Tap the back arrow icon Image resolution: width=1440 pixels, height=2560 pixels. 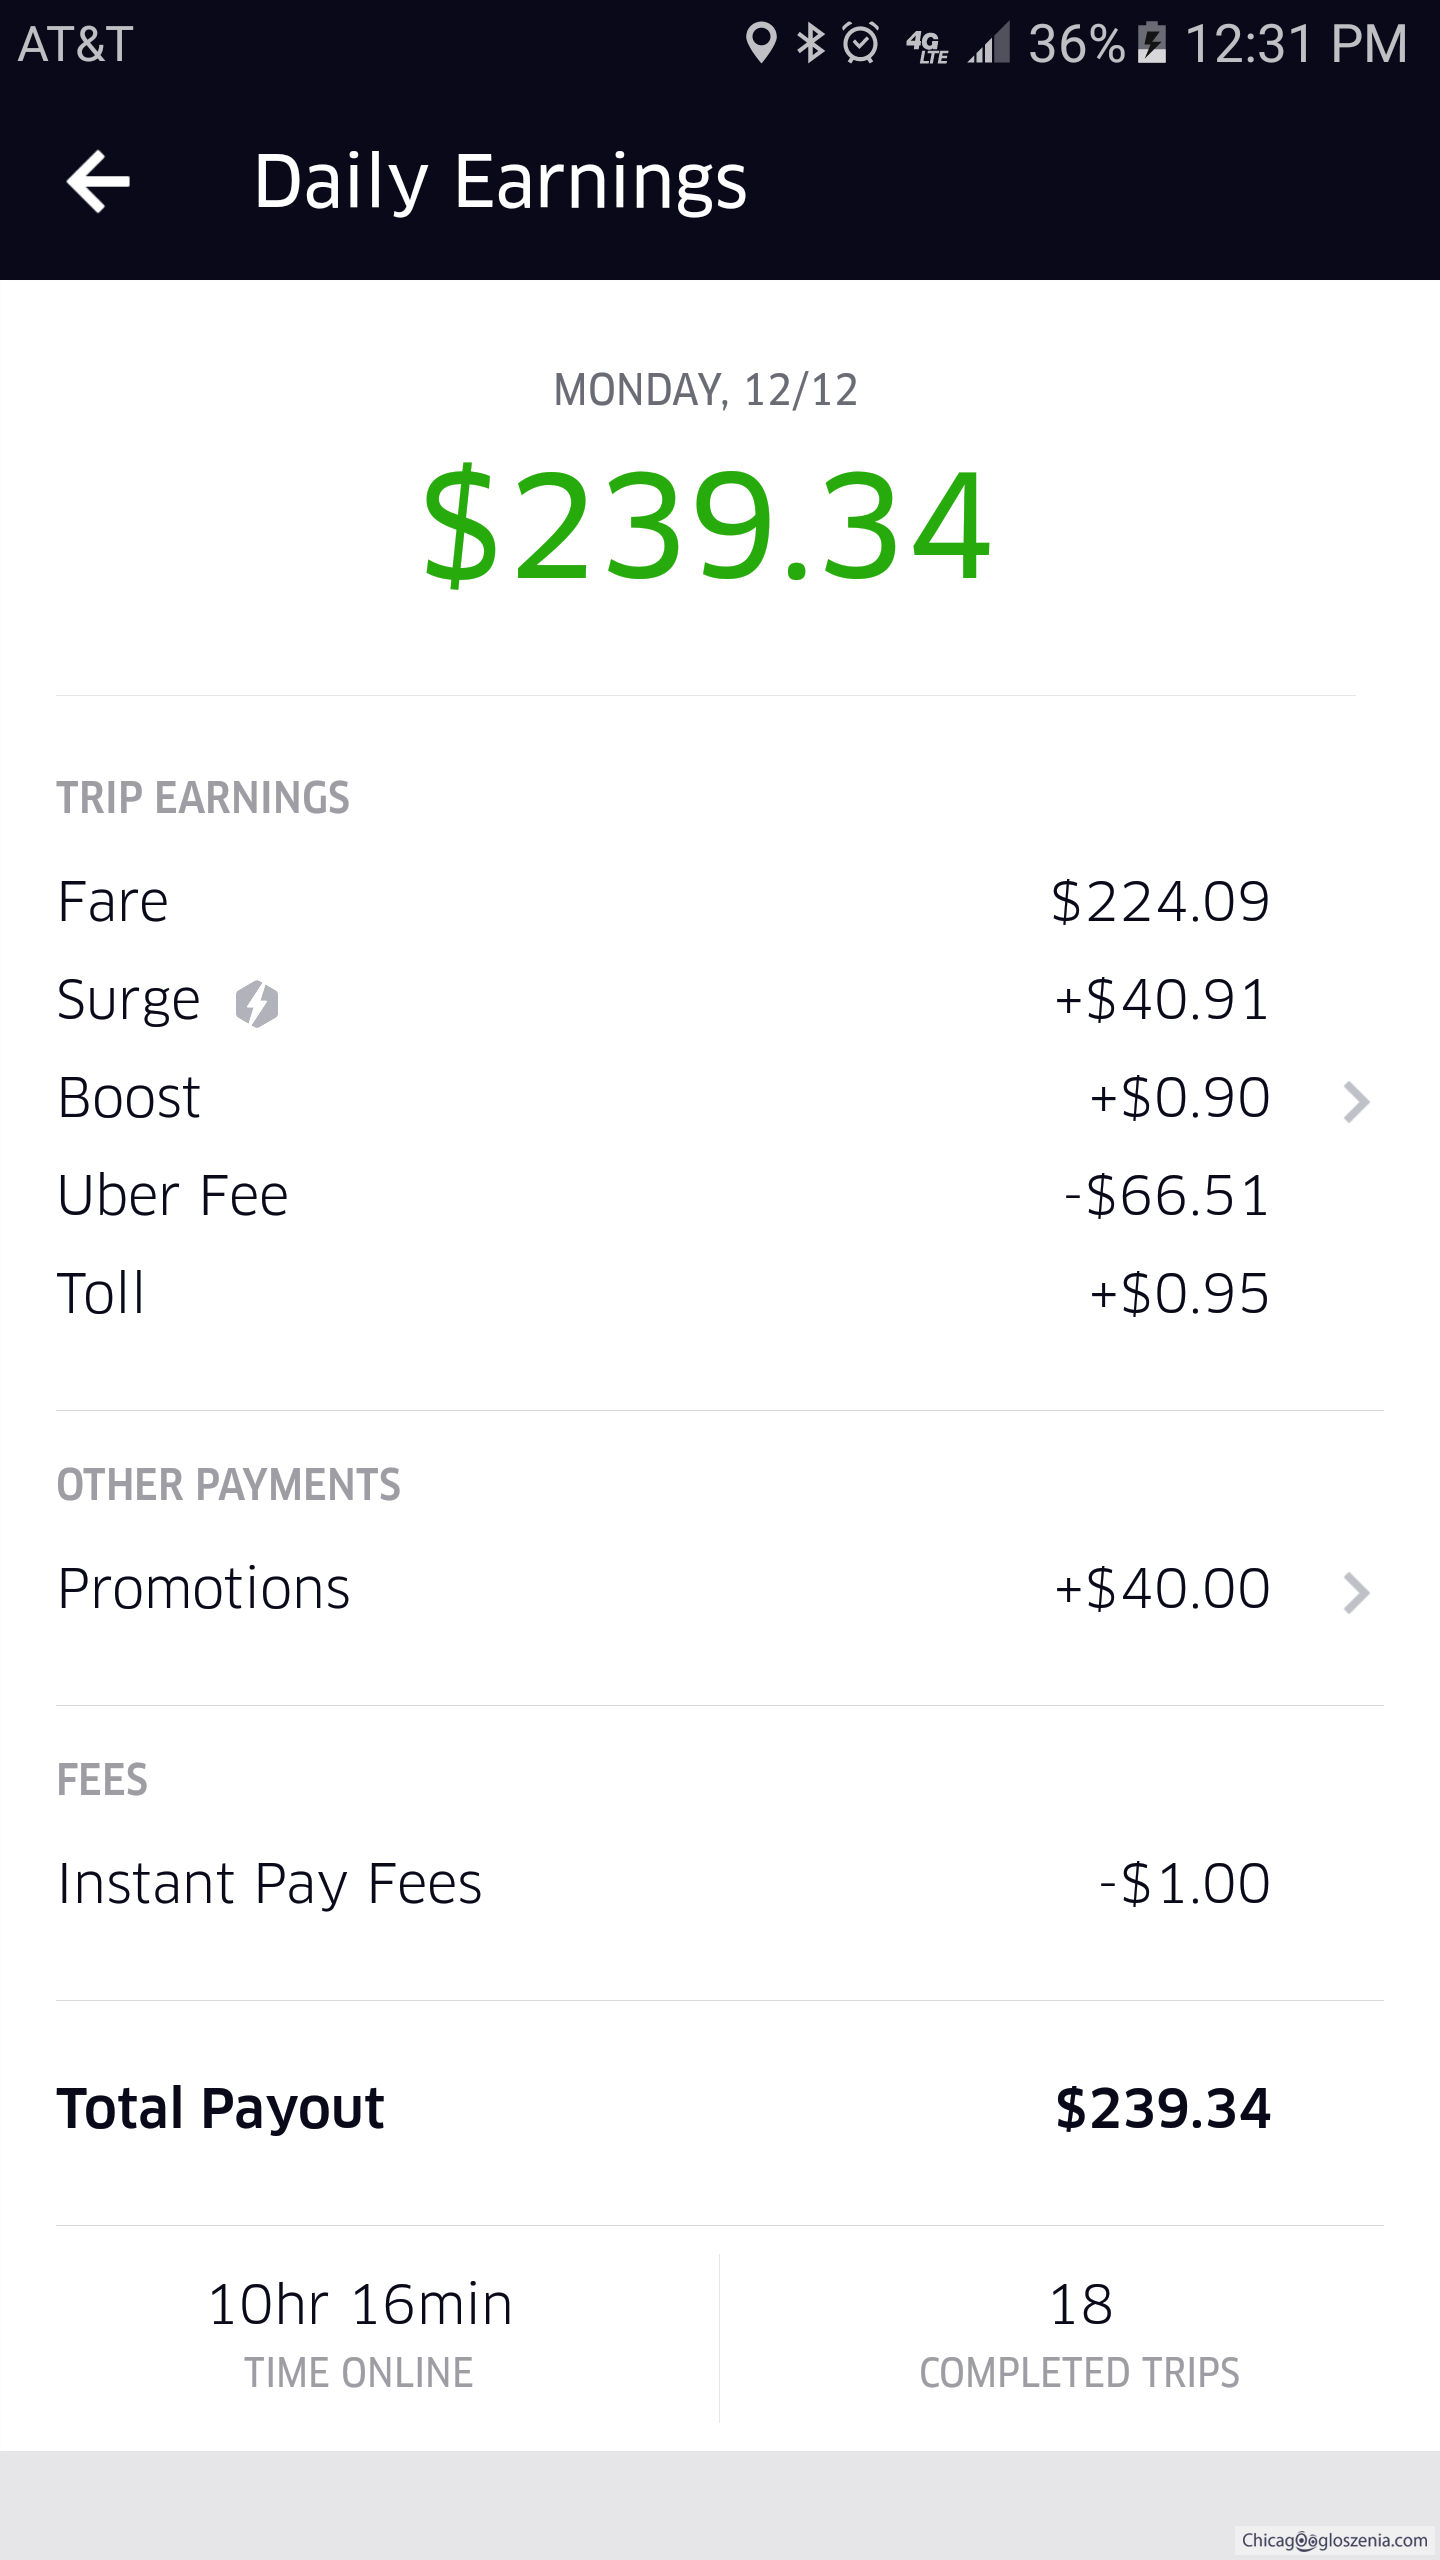(98, 181)
